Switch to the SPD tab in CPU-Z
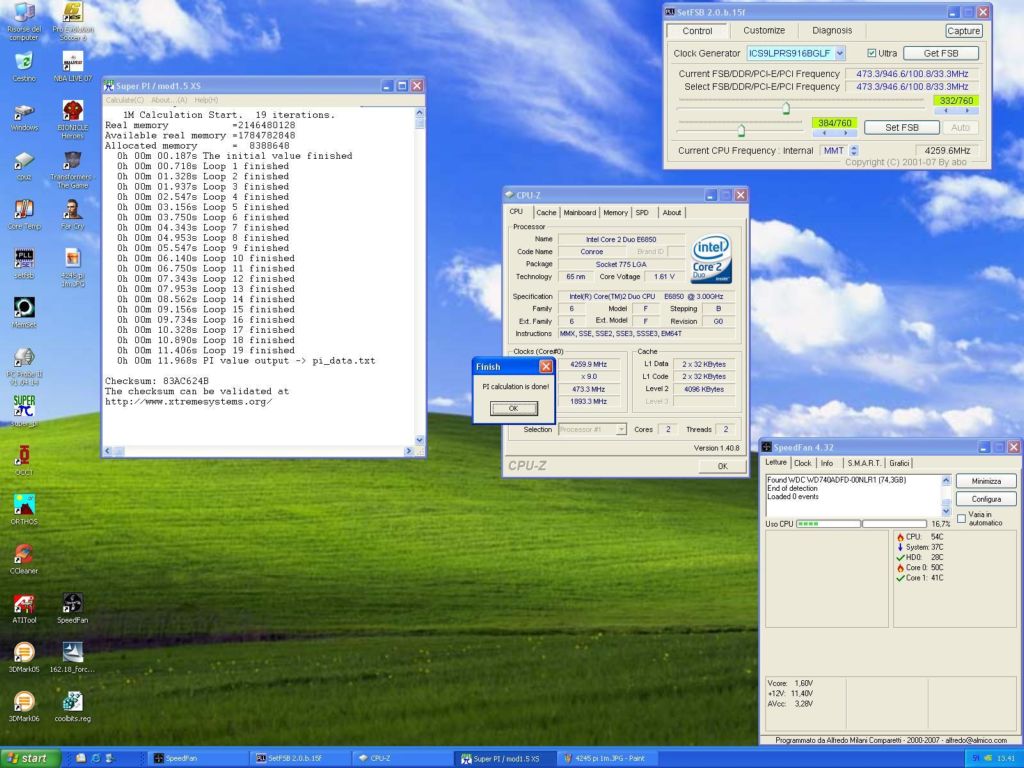1024x768 pixels. point(642,212)
